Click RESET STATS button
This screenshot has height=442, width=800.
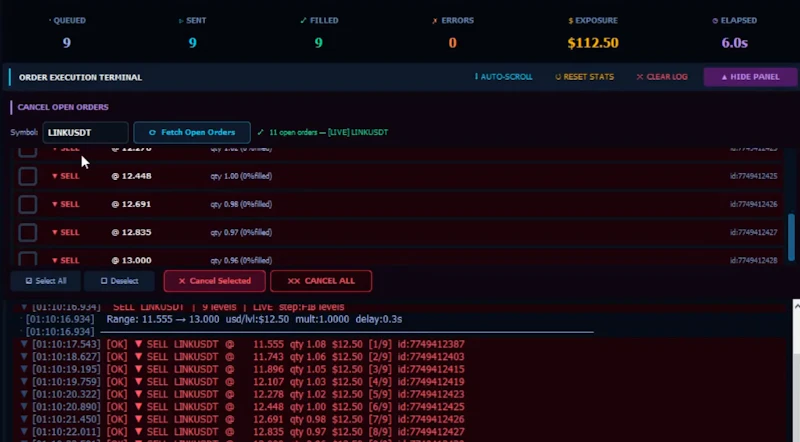pyautogui.click(x=584, y=77)
